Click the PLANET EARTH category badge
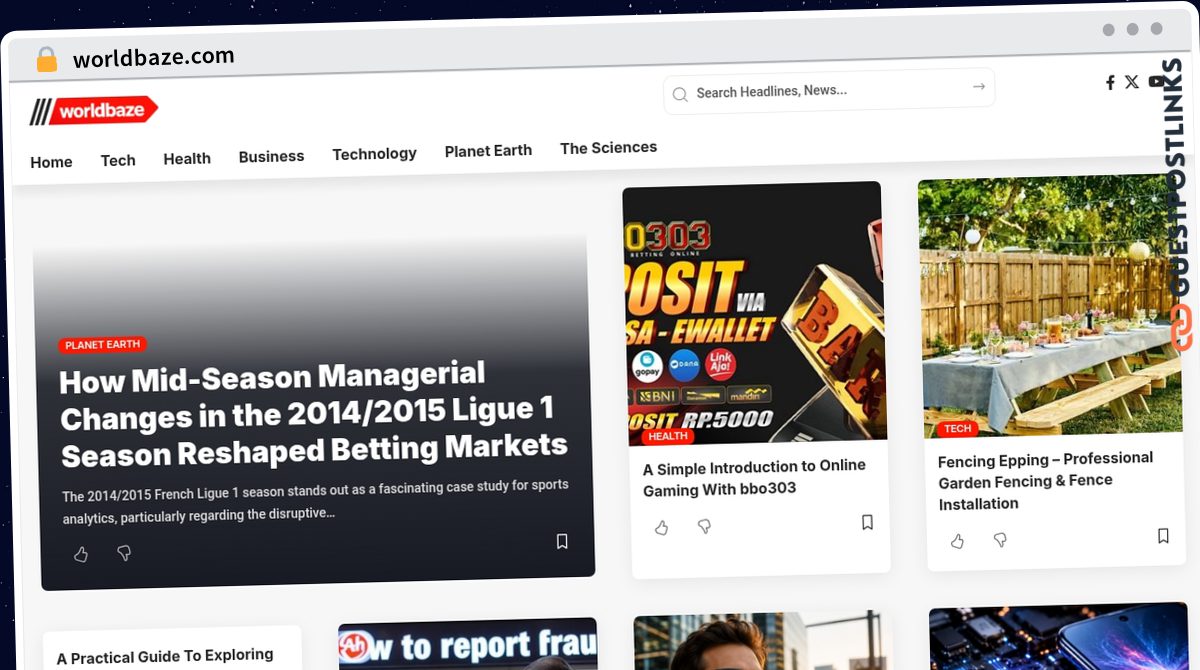1200x670 pixels. pos(102,345)
